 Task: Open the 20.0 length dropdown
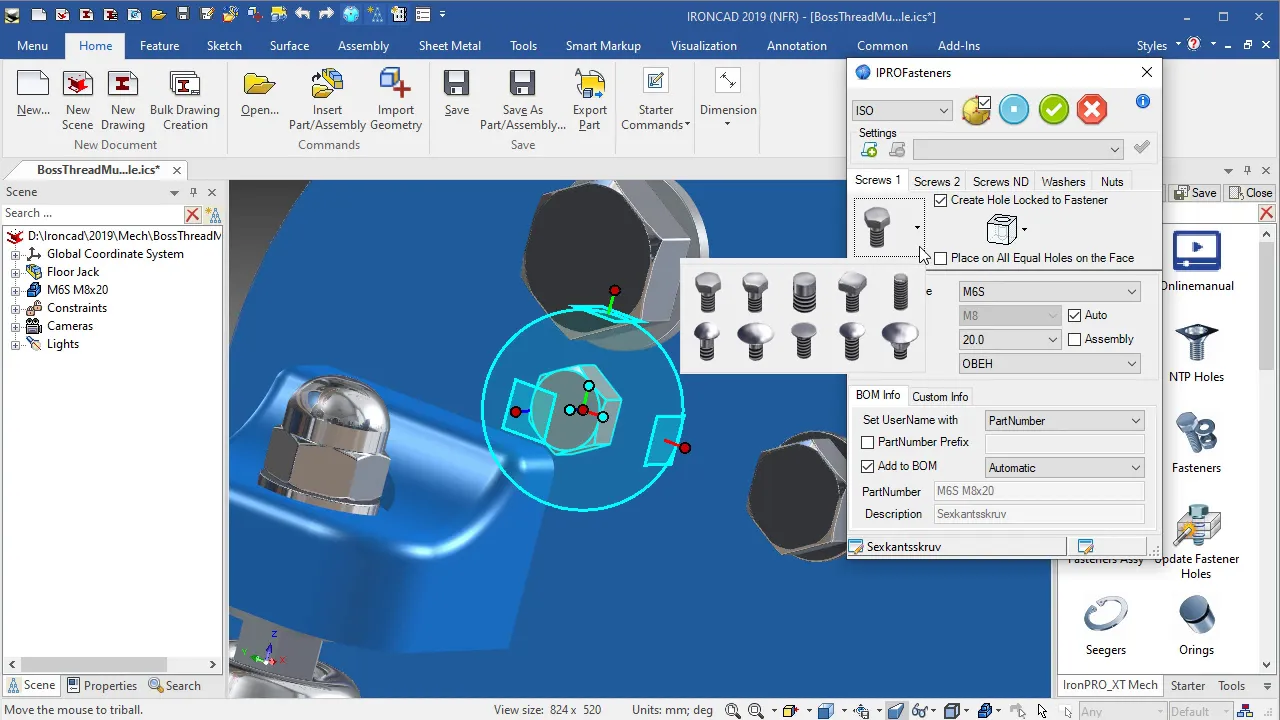(1009, 340)
